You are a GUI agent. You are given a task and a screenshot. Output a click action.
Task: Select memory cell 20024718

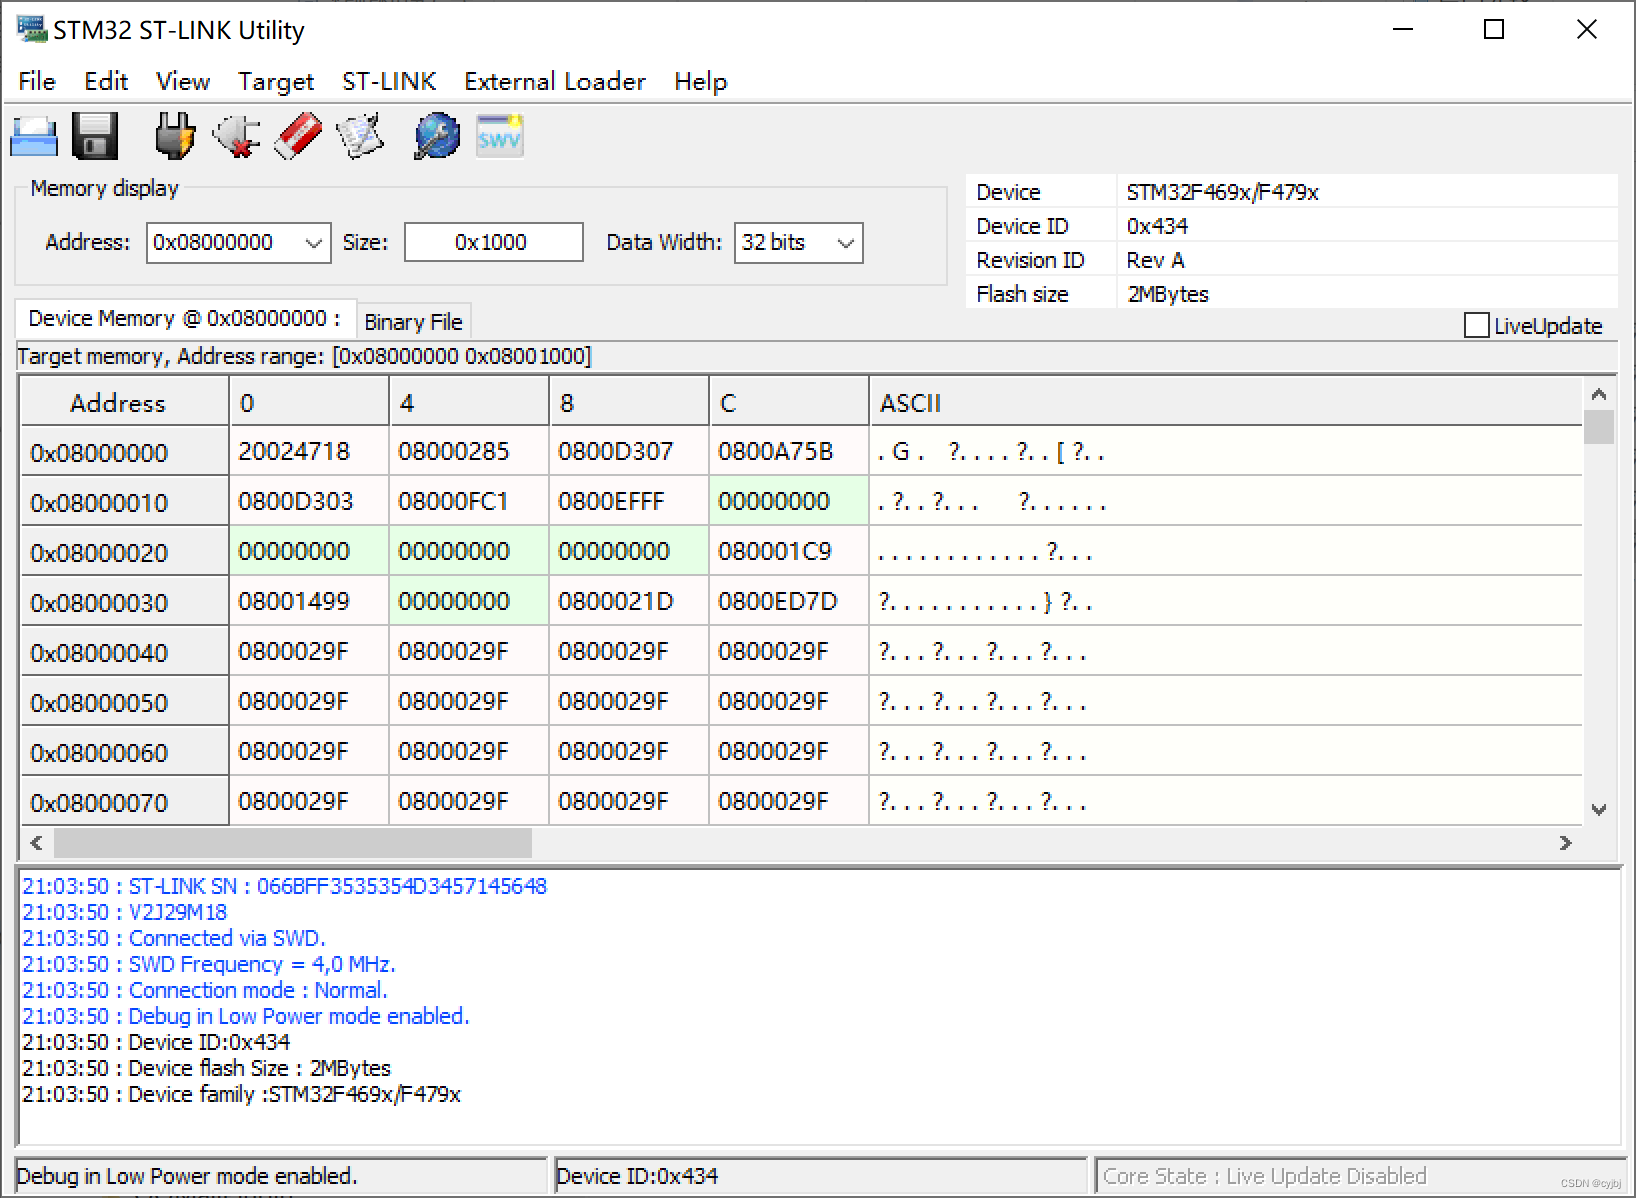click(308, 451)
